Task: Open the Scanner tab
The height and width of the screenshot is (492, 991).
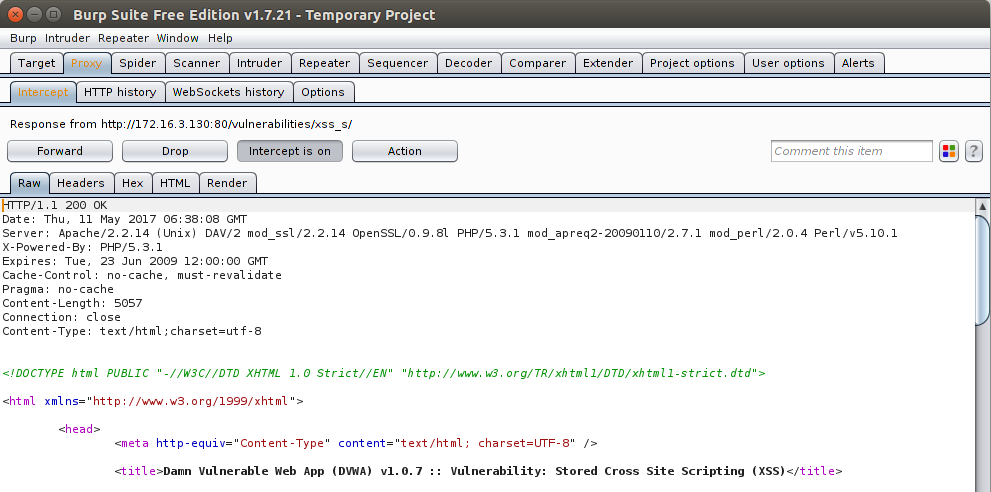Action: (x=197, y=63)
